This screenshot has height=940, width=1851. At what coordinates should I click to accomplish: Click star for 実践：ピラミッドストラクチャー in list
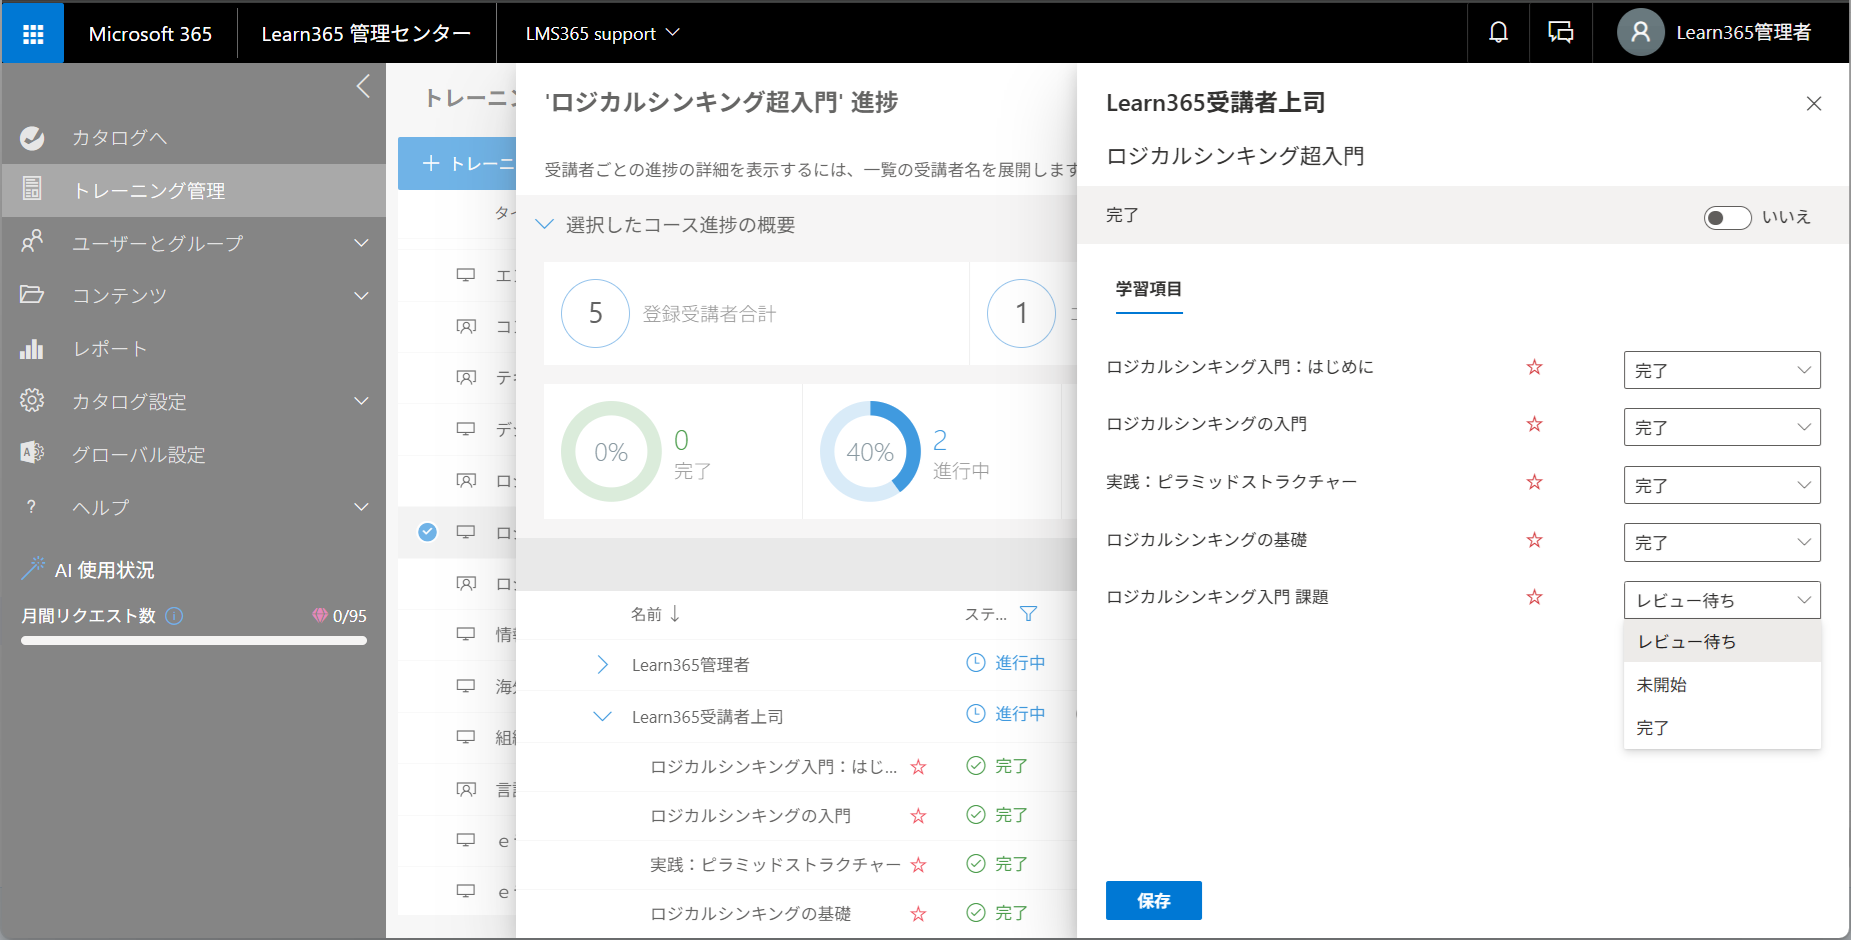pos(918,865)
